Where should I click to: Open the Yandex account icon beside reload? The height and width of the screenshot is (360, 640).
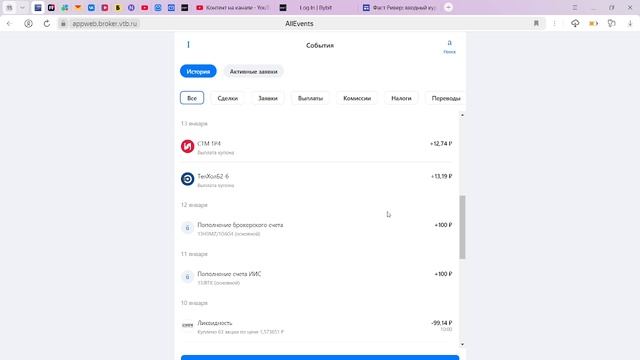point(28,24)
